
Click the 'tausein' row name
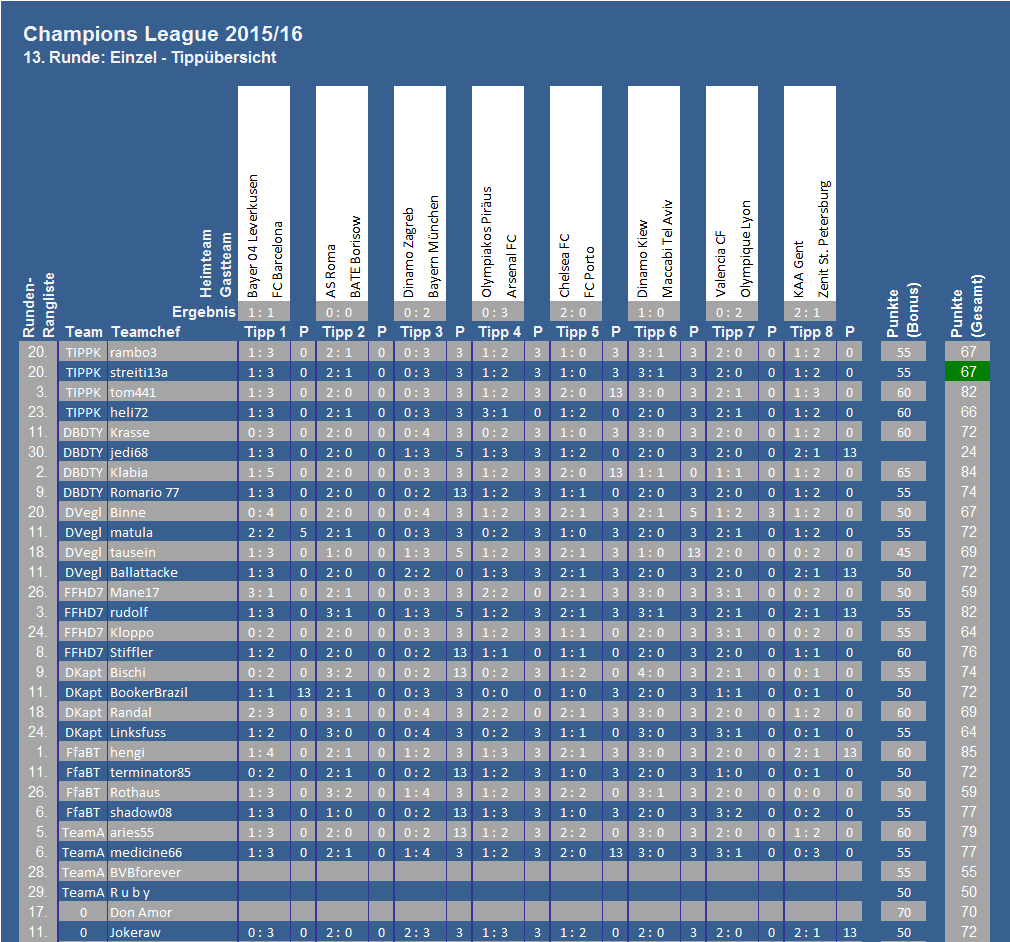point(173,552)
